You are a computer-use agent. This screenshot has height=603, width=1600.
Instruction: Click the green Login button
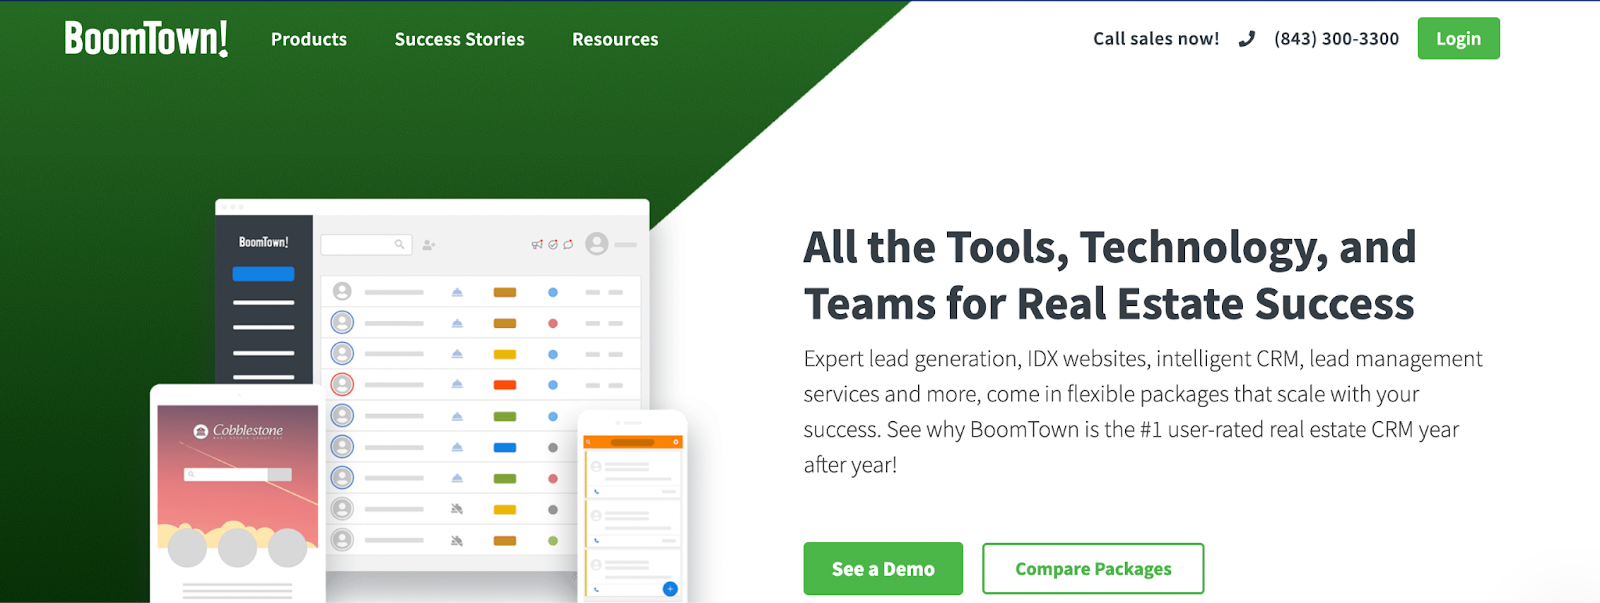1458,39
